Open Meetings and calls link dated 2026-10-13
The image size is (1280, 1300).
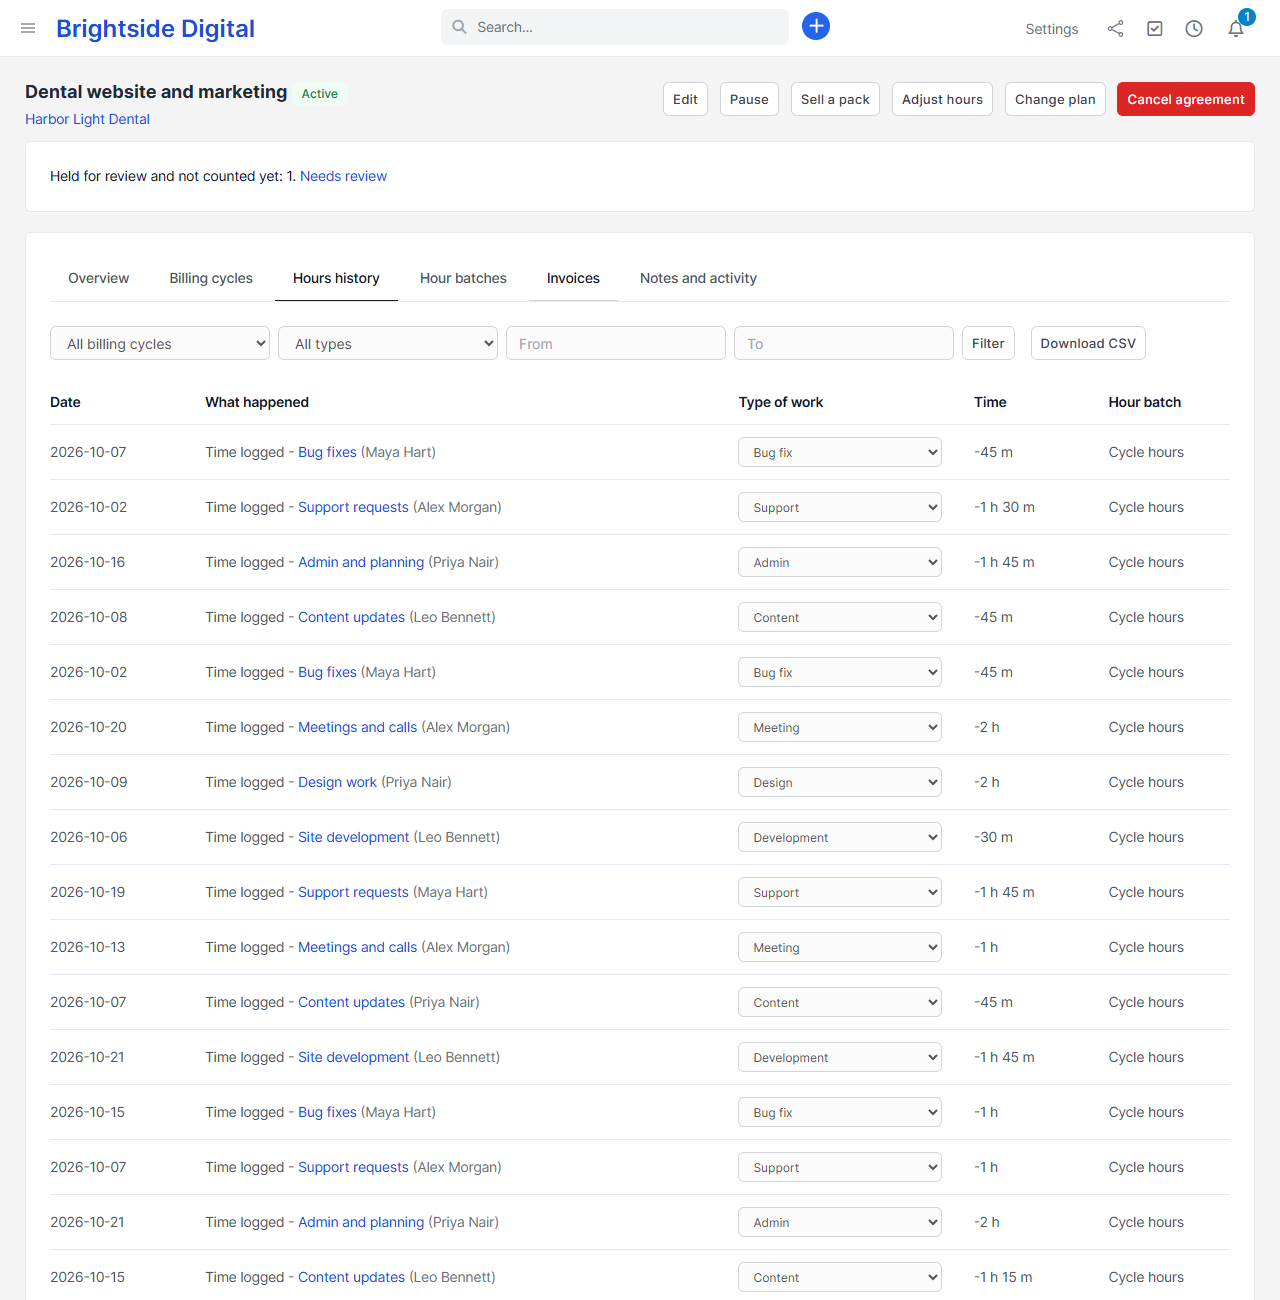click(357, 947)
